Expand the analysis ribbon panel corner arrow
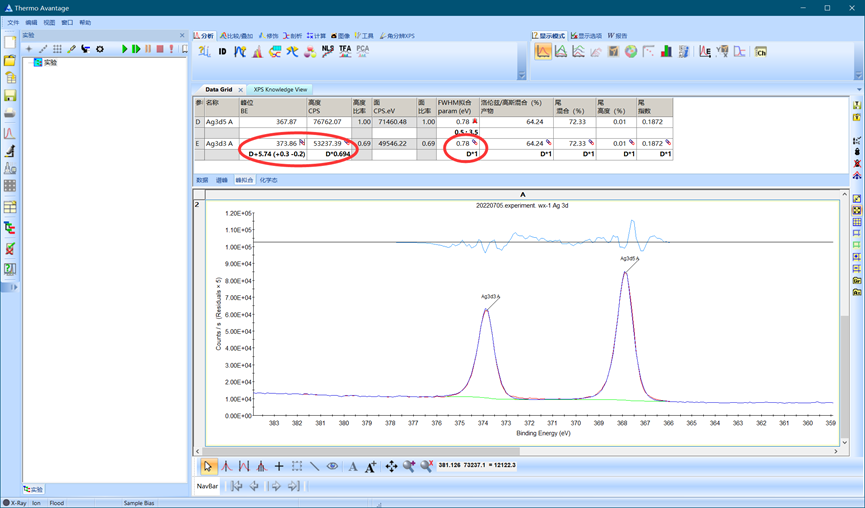 point(521,75)
